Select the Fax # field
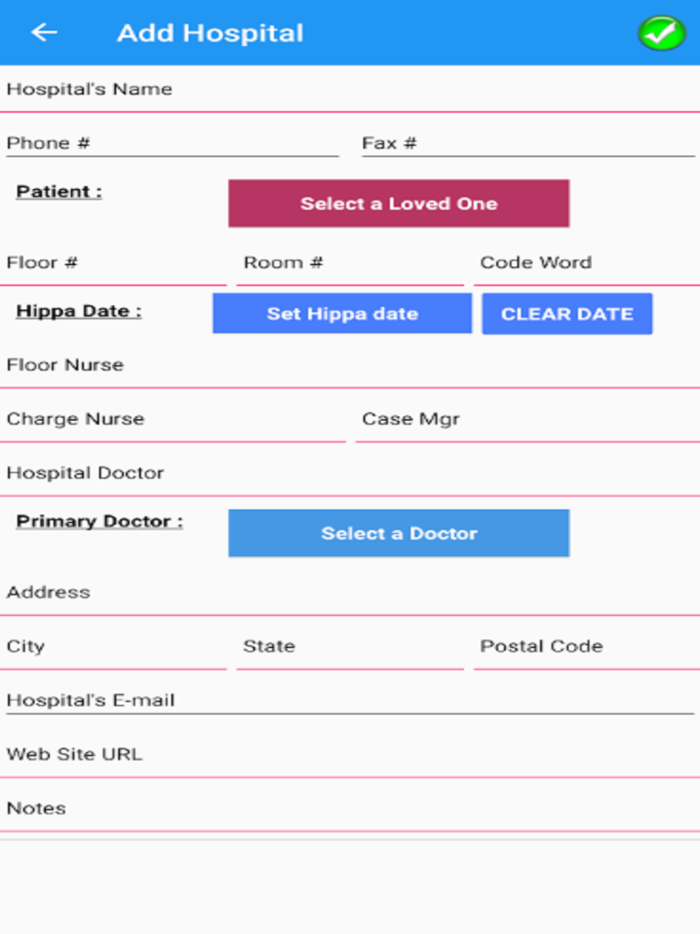 point(527,144)
